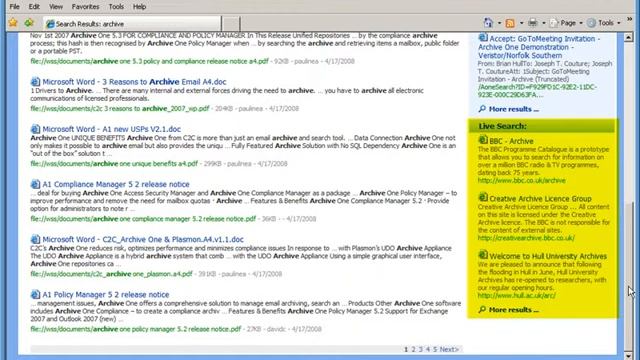Click document icon for A1 Compliance Manager release notice
The image size is (640, 360).
36,184
